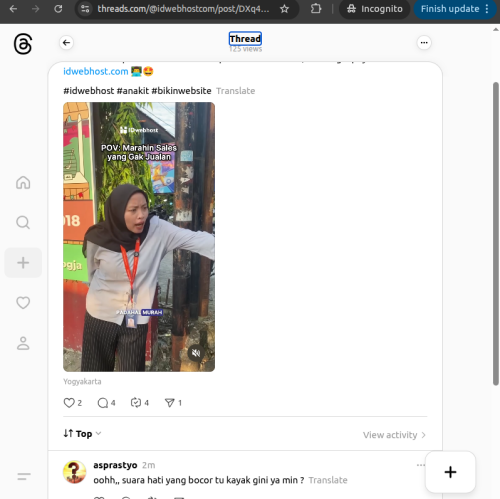The image size is (500, 499).
Task: Open the Yogyakarta location tag
Action: 82,381
